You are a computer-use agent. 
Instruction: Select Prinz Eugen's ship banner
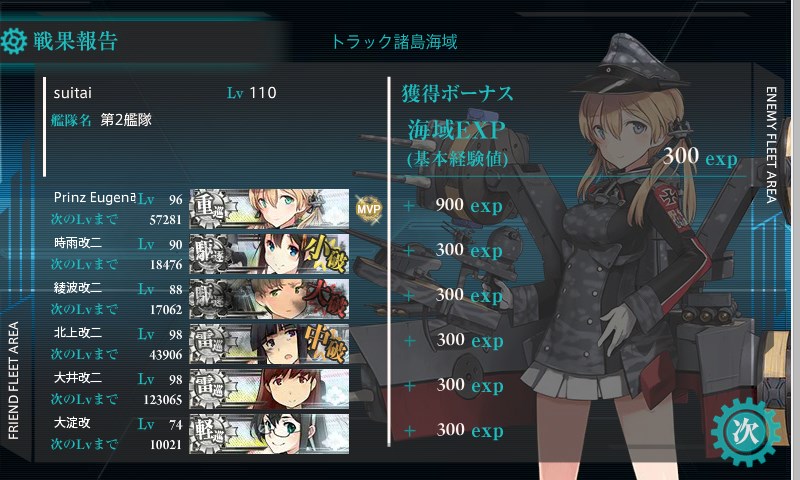269,209
